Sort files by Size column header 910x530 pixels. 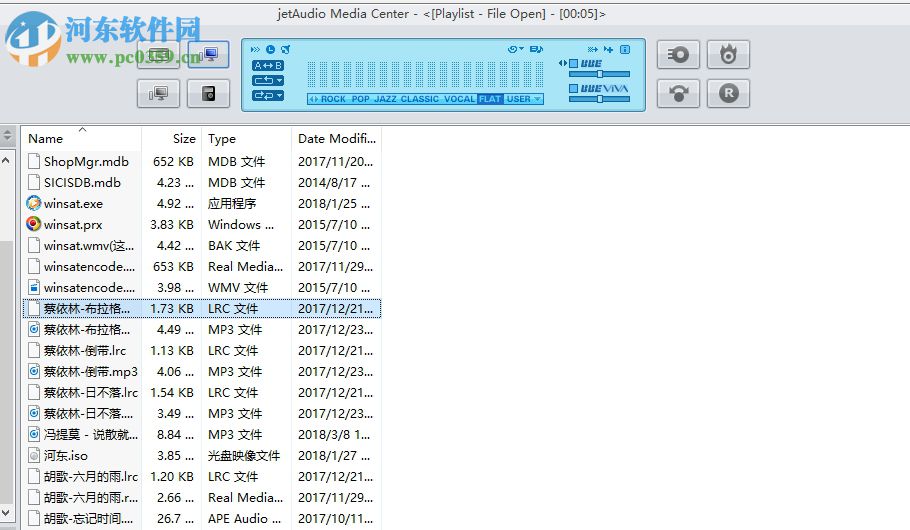[x=172, y=139]
